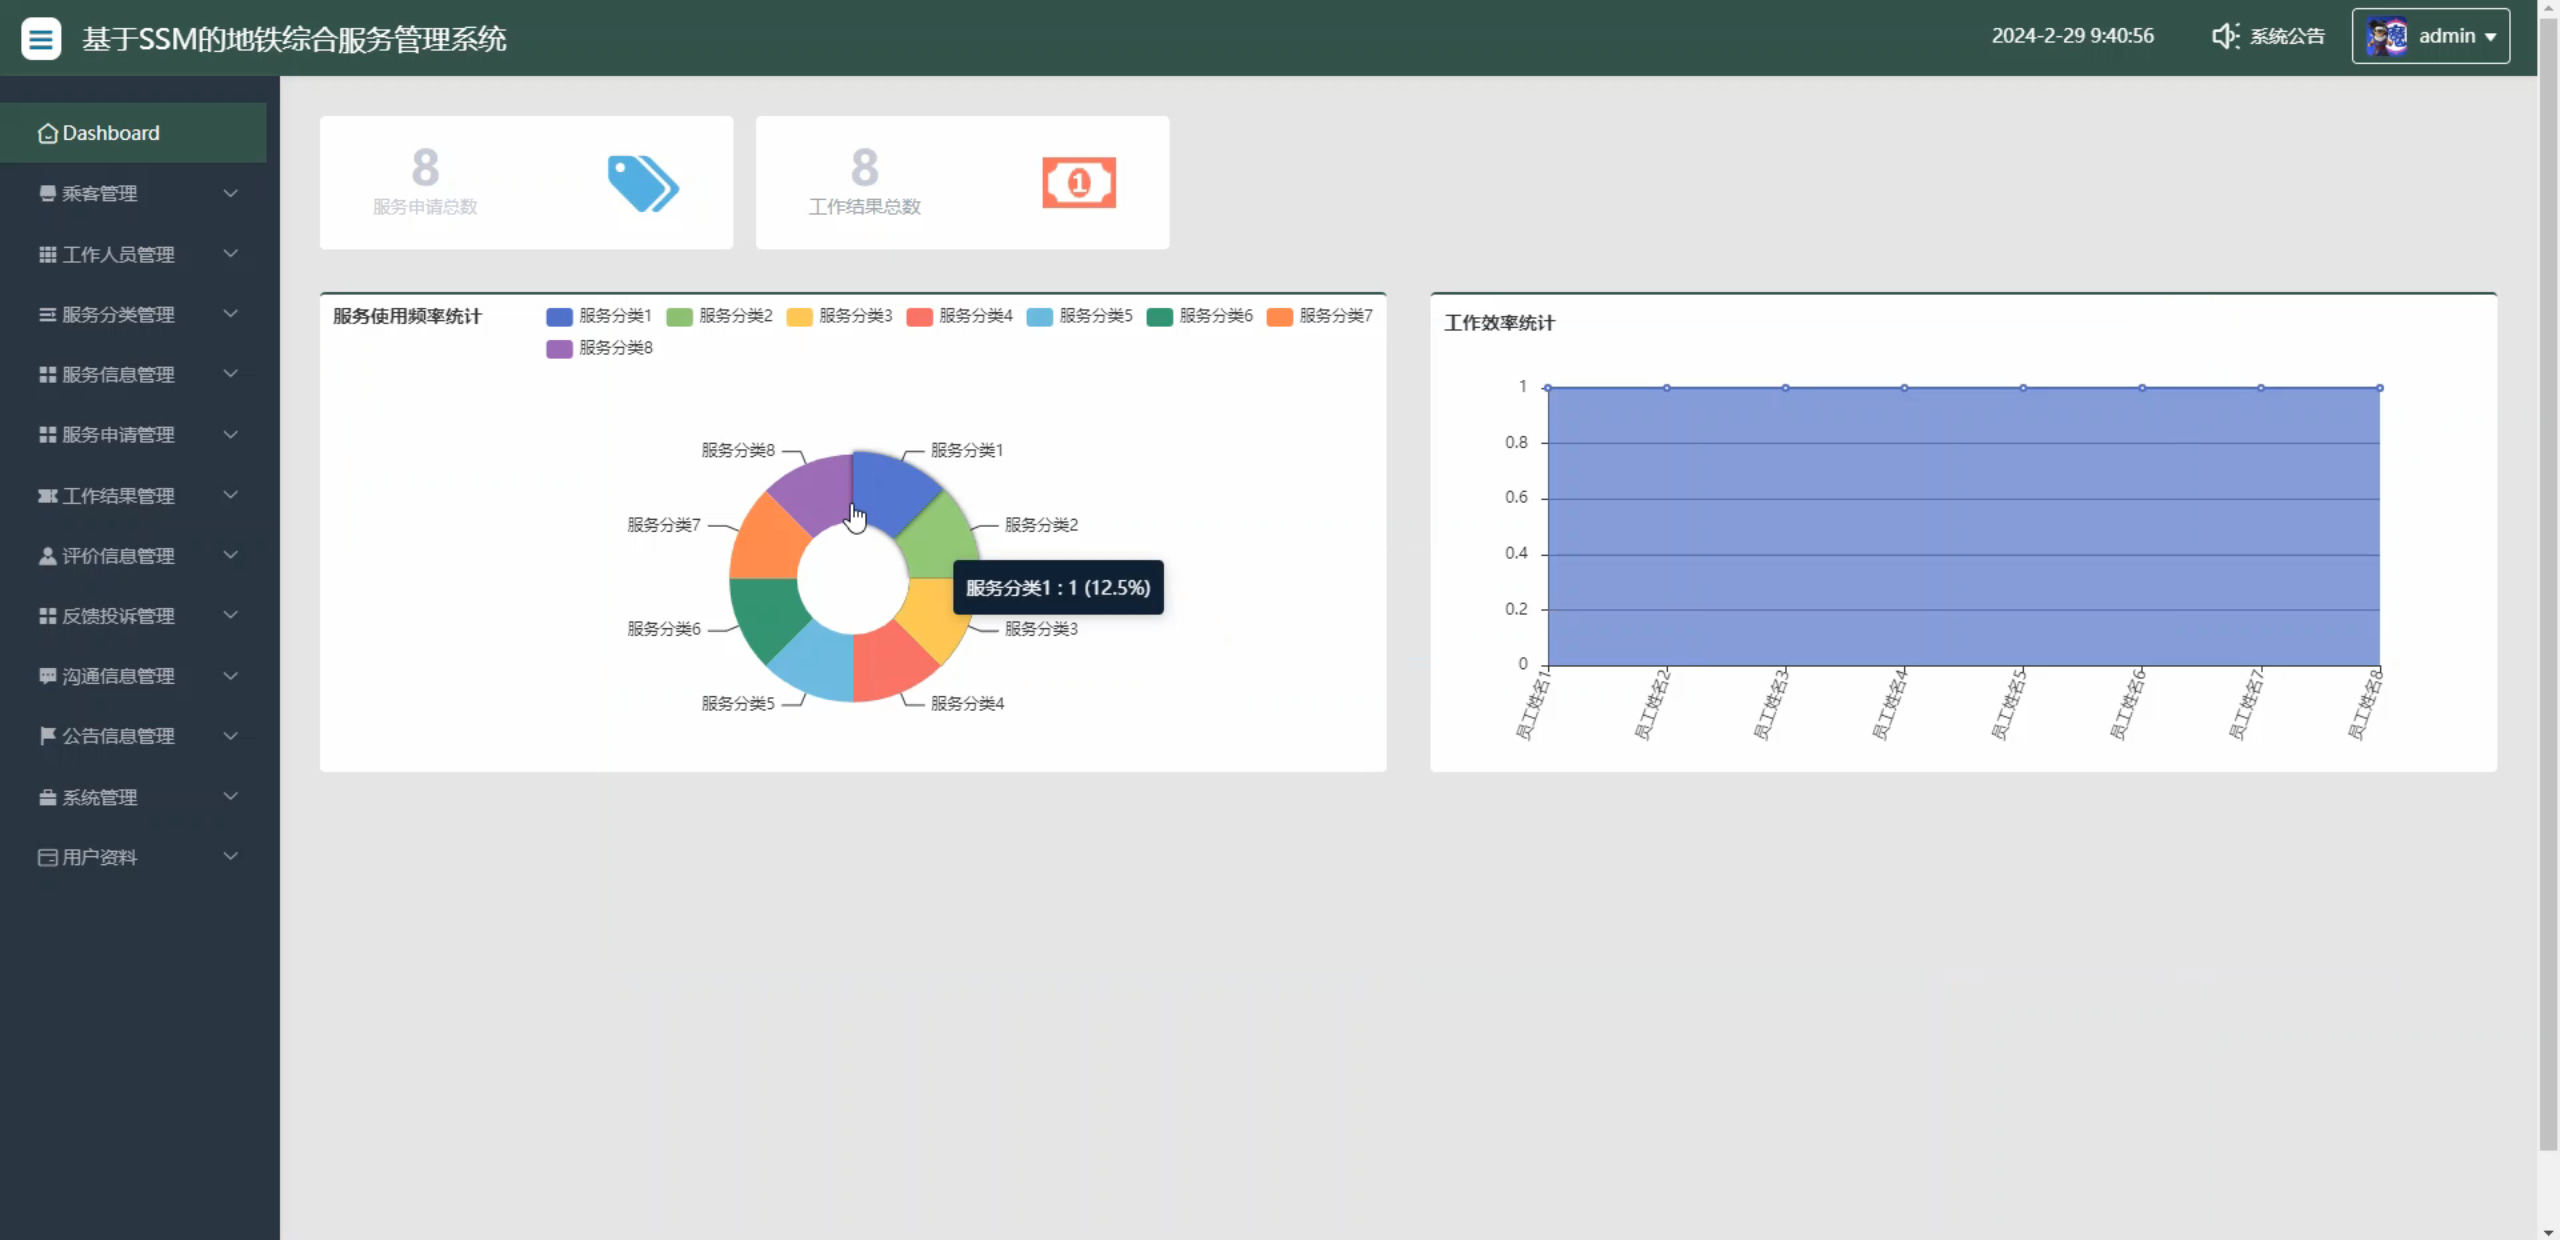This screenshot has width=2560, height=1240.
Task: Open the 服务申请管理 menu
Action: click(x=118, y=435)
